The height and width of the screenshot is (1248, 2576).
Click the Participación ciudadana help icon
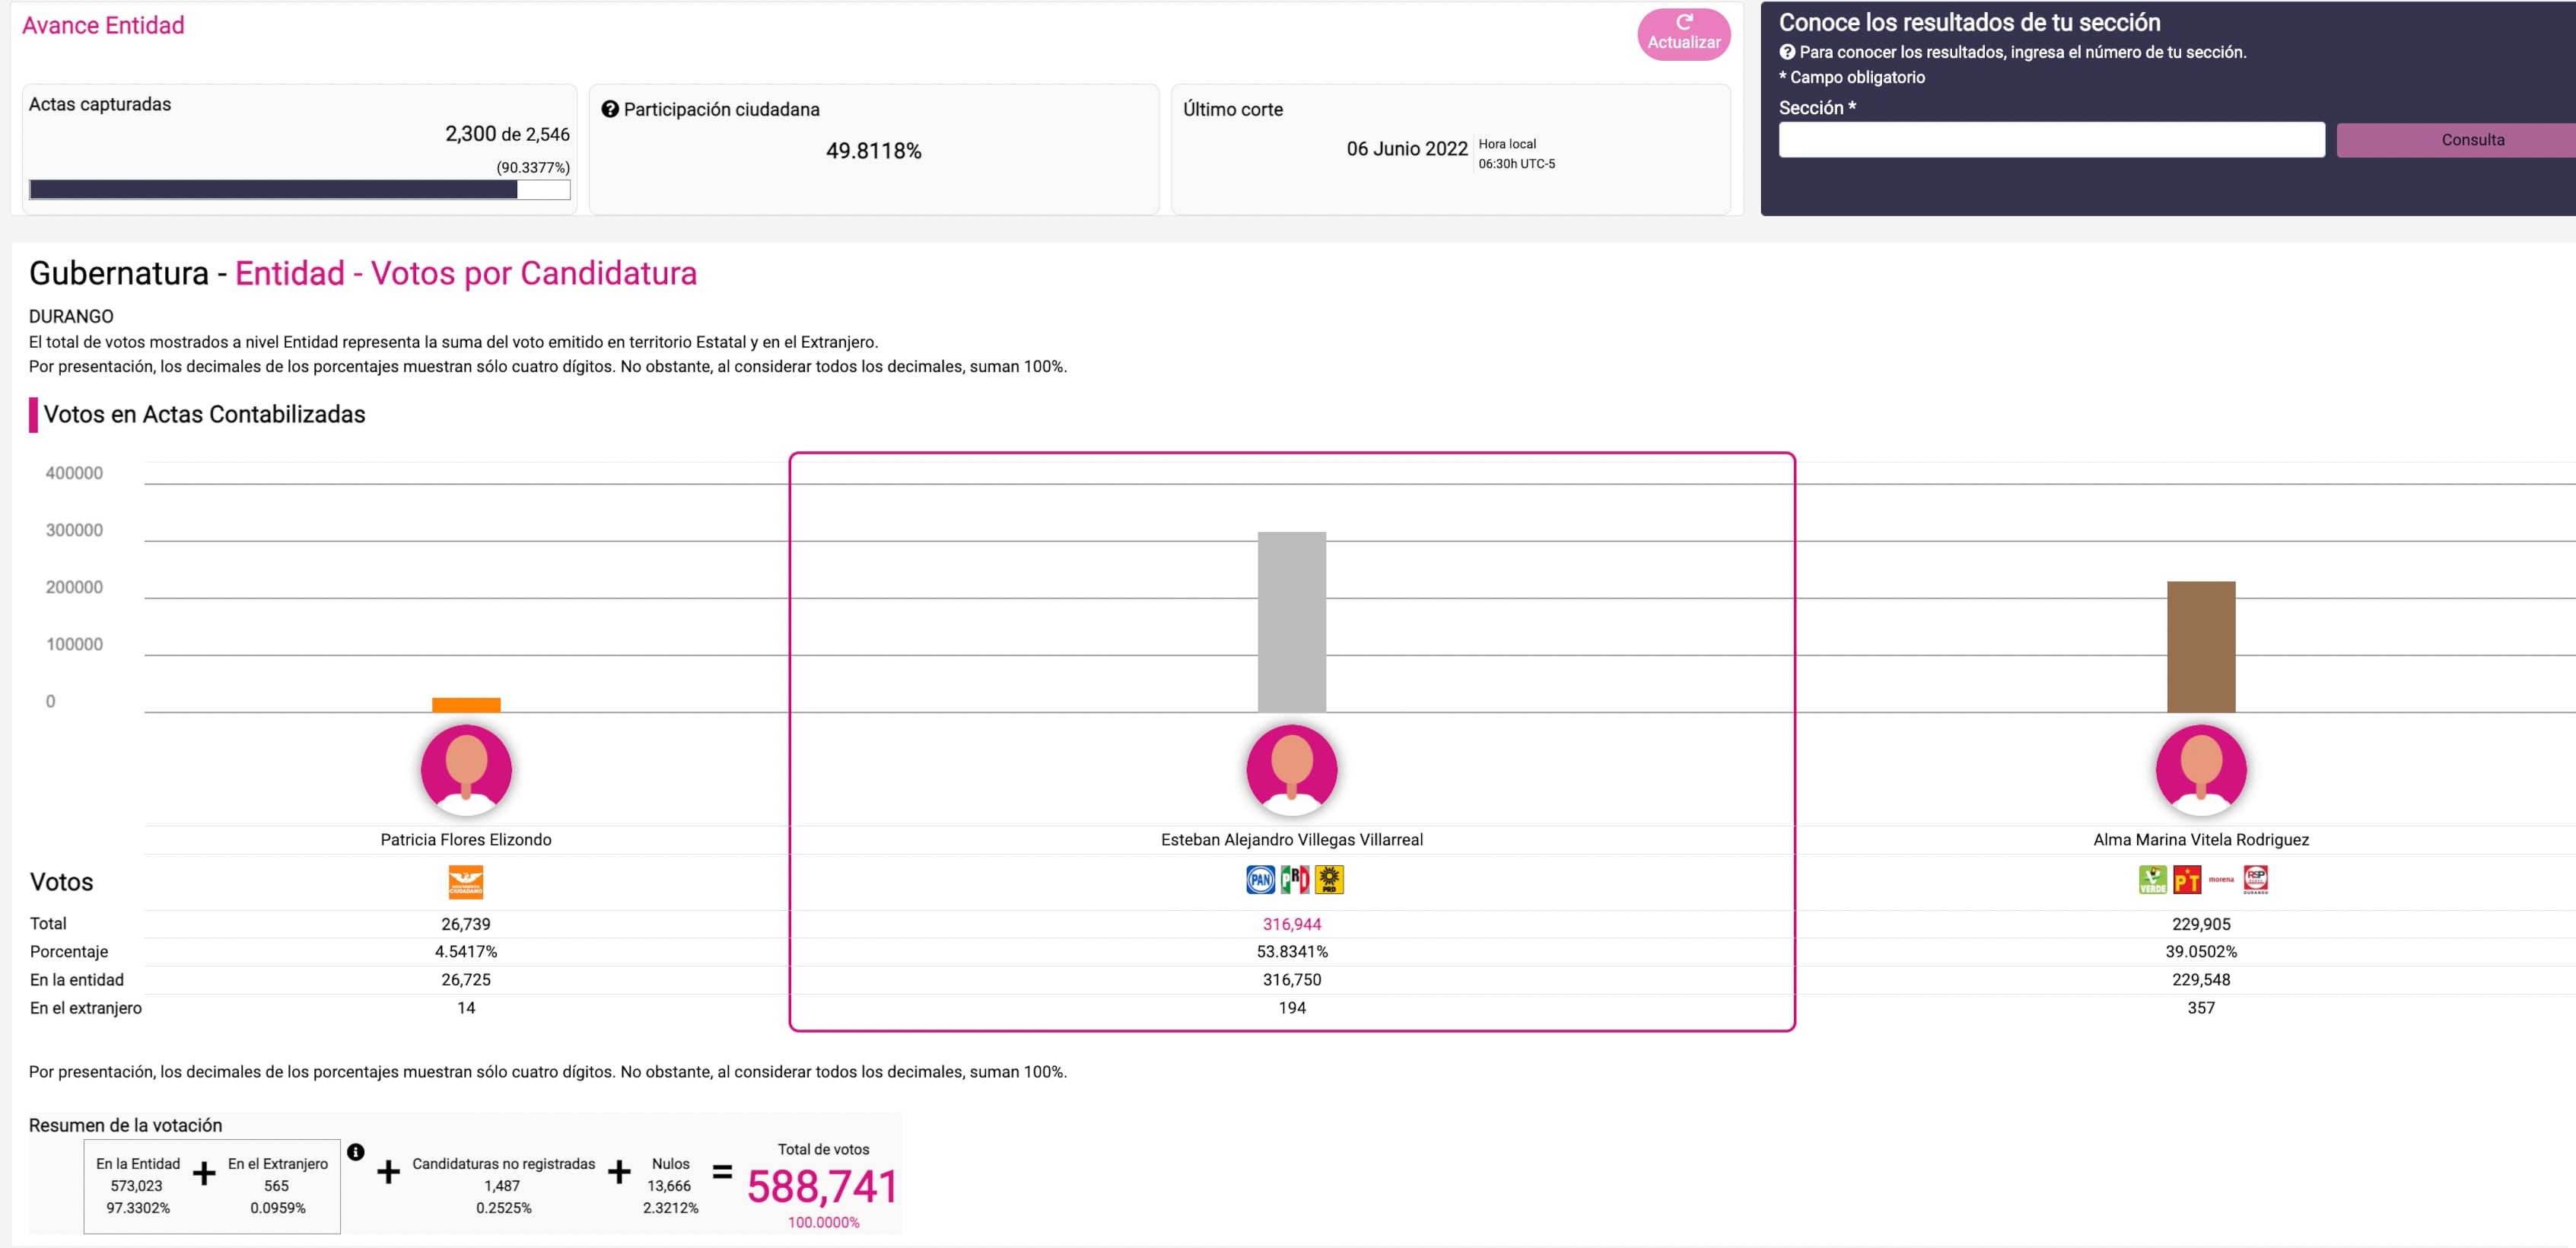(609, 109)
